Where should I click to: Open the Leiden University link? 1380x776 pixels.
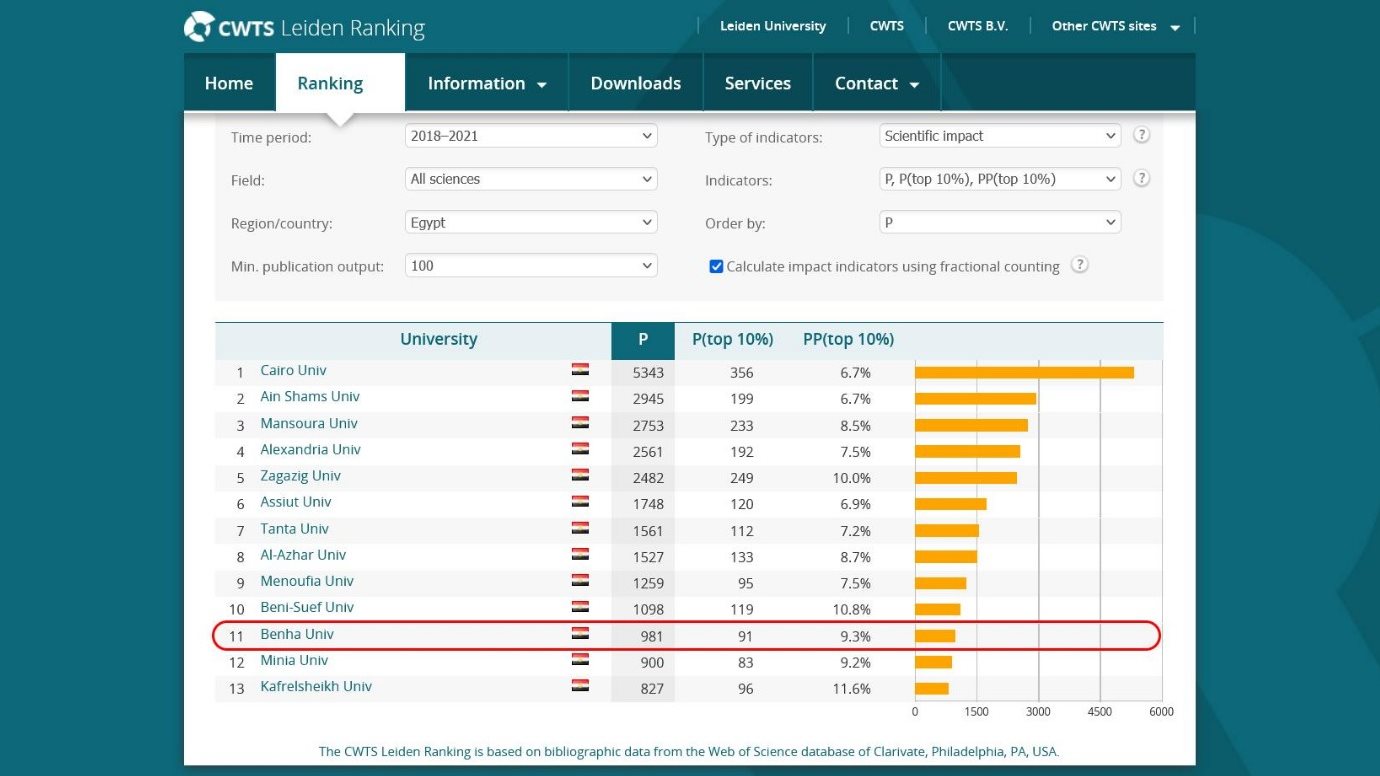pos(773,27)
